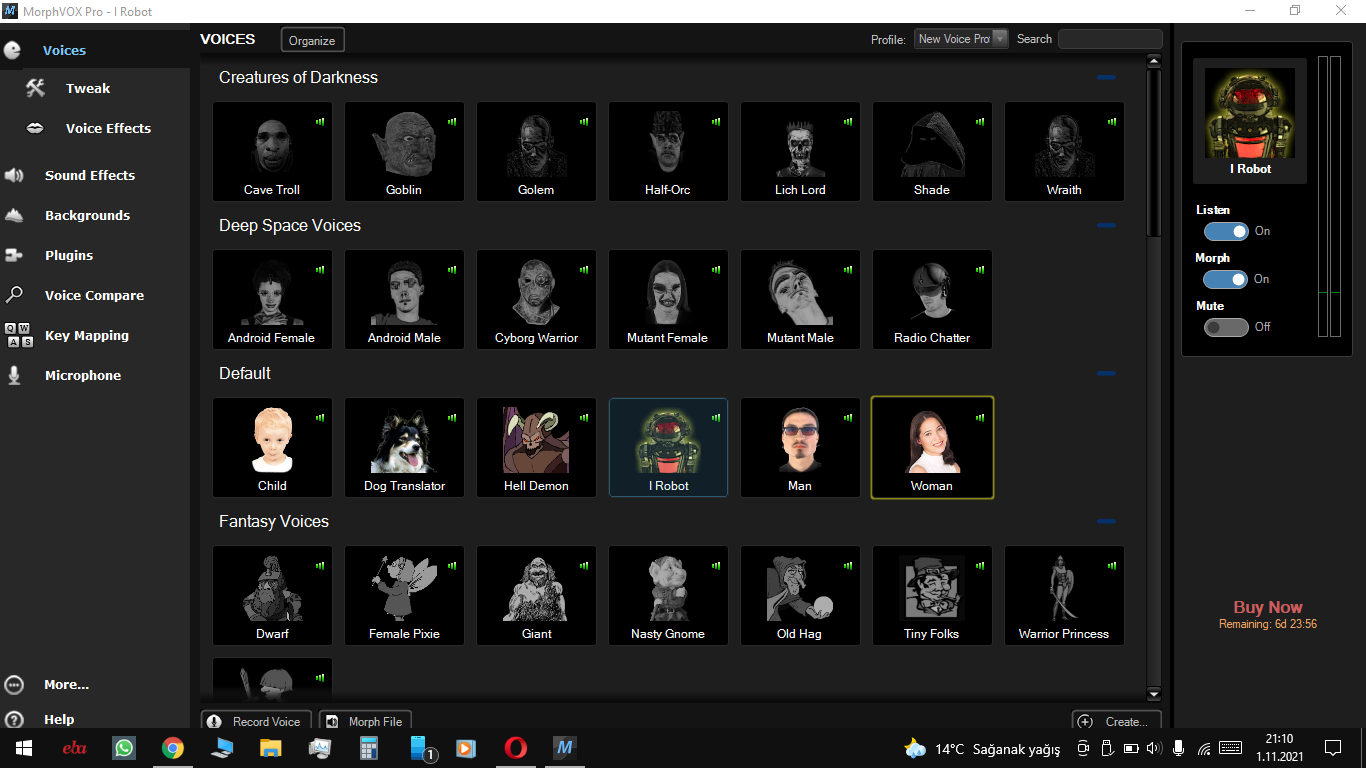Choose the Cyborg Warrior voice
The image size is (1366, 768).
click(x=536, y=299)
